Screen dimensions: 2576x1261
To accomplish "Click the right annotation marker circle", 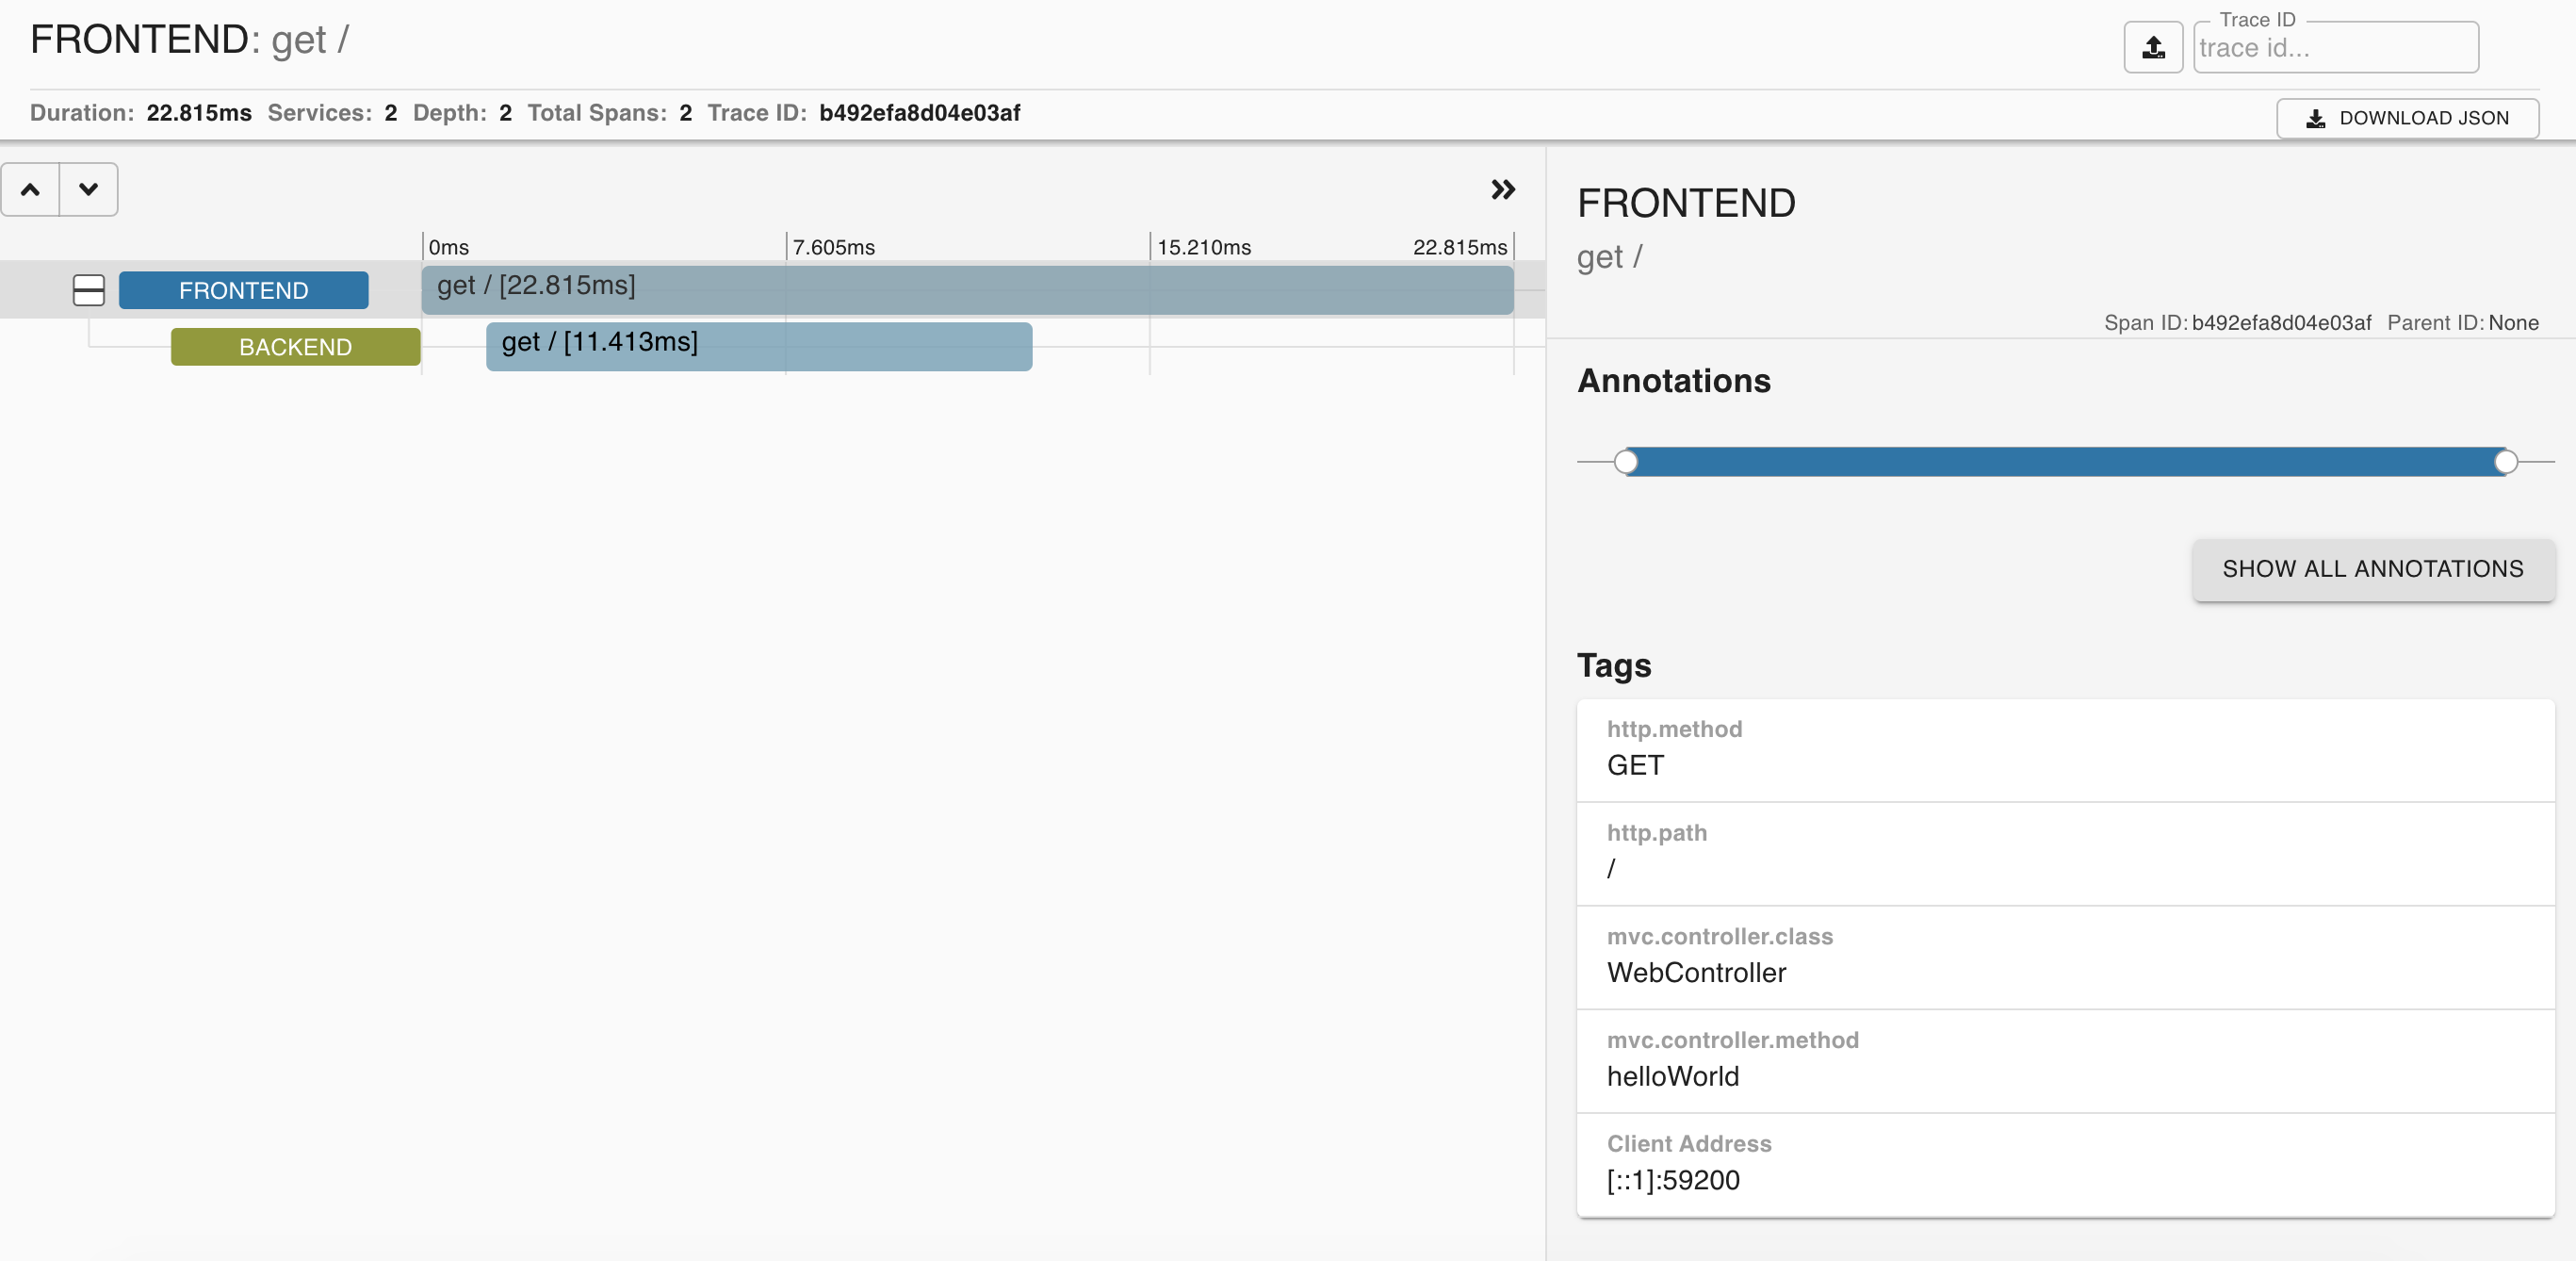I will click(x=2504, y=461).
